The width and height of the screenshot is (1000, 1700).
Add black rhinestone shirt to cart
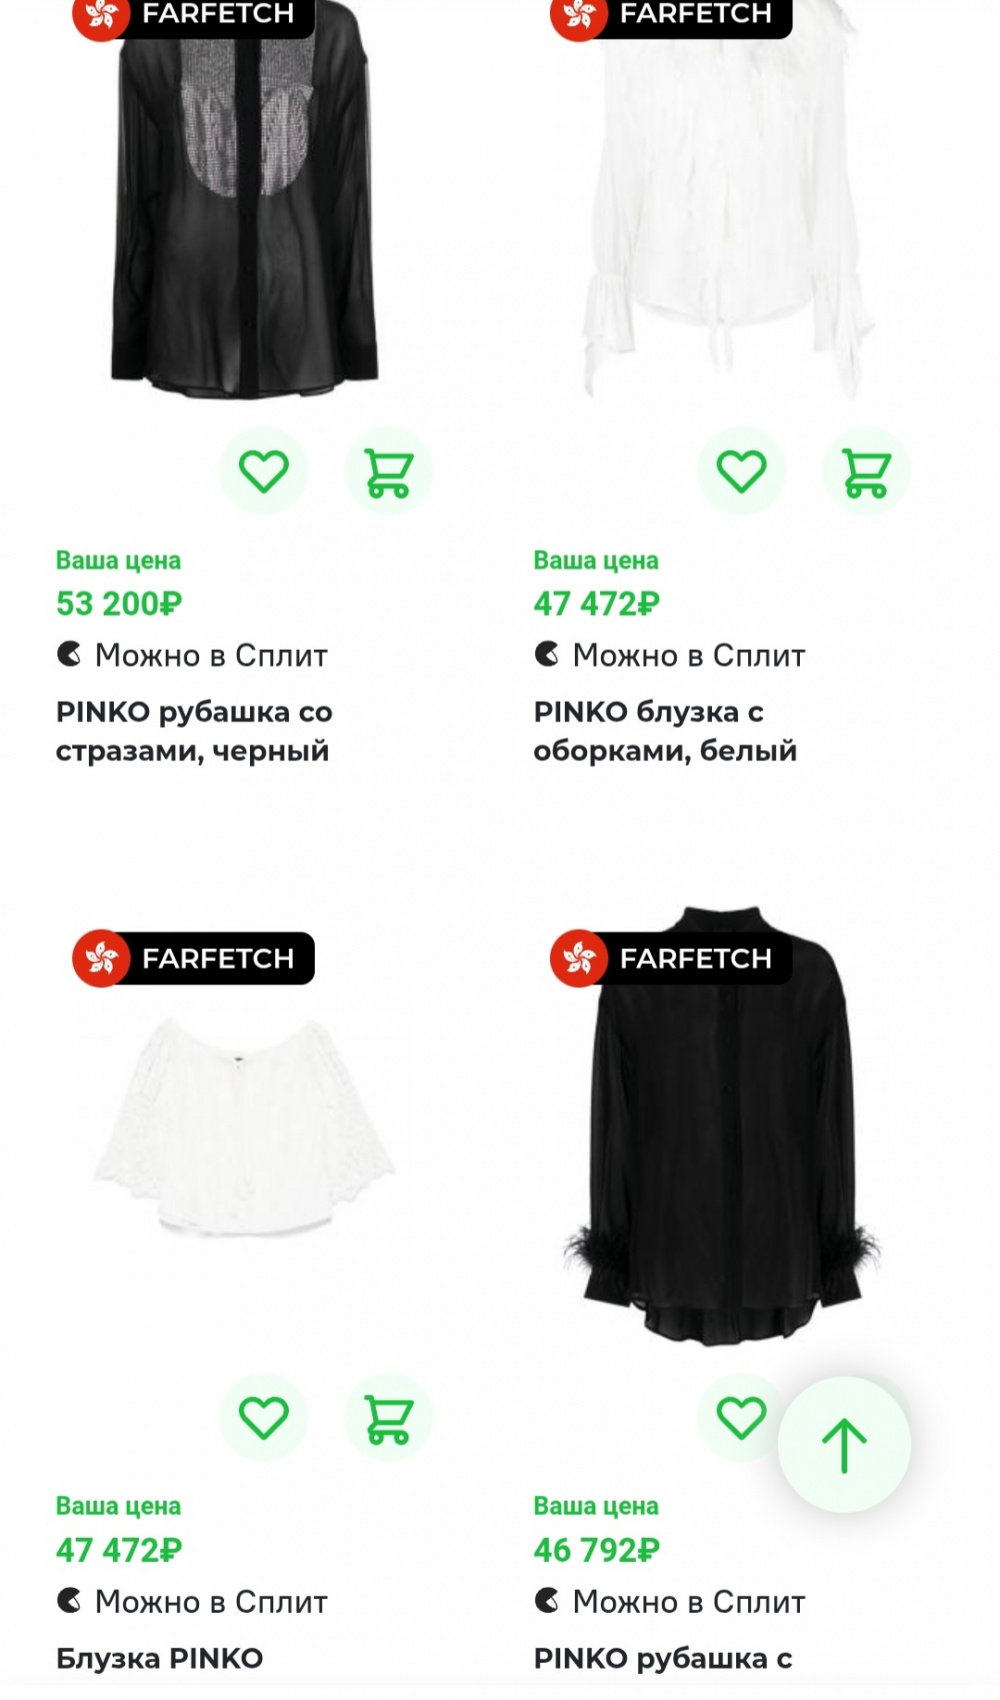[x=388, y=471]
